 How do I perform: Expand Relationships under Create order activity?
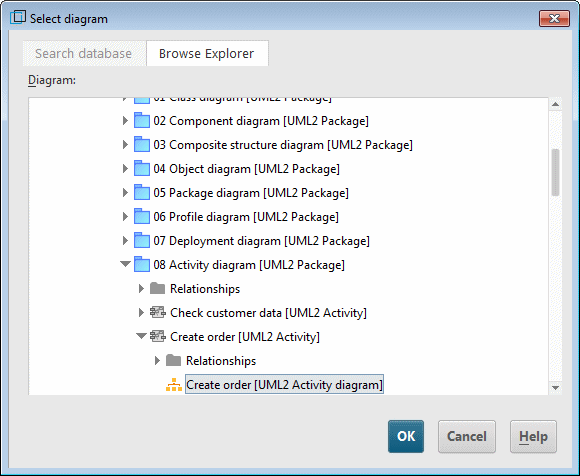pos(157,361)
